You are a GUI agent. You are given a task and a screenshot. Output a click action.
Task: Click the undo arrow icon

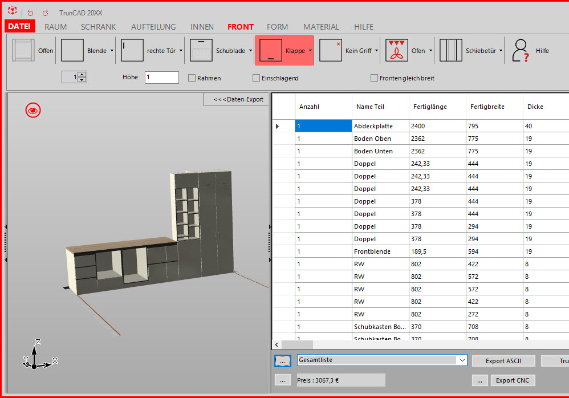pyautogui.click(x=30, y=13)
